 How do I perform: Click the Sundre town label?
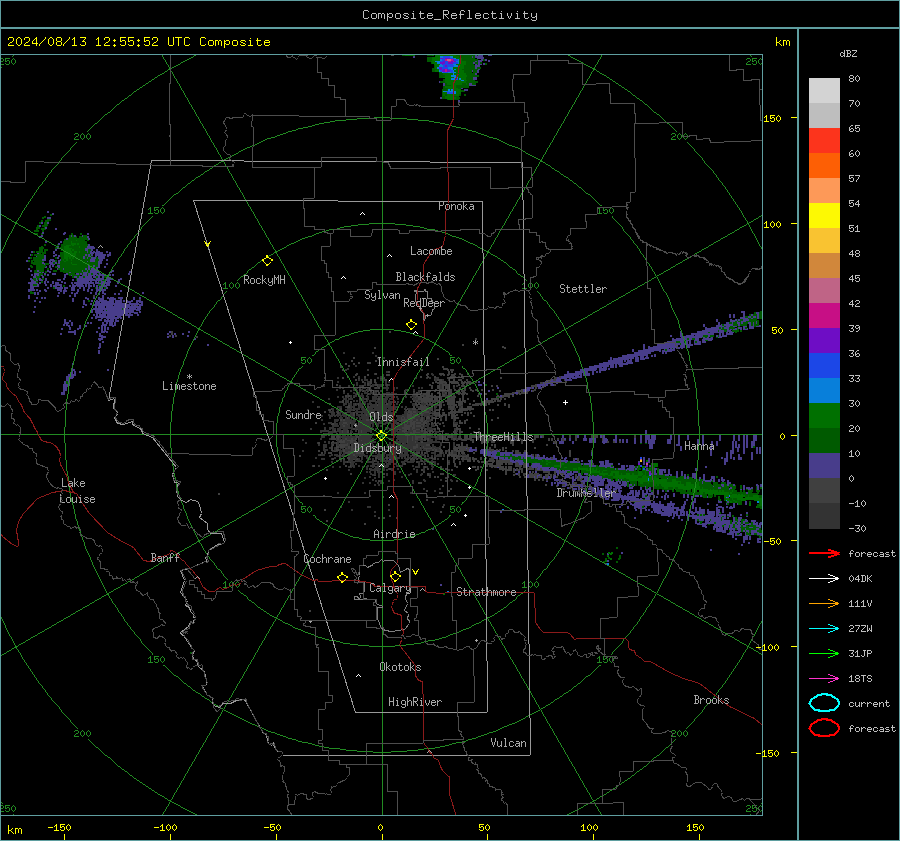coord(304,414)
